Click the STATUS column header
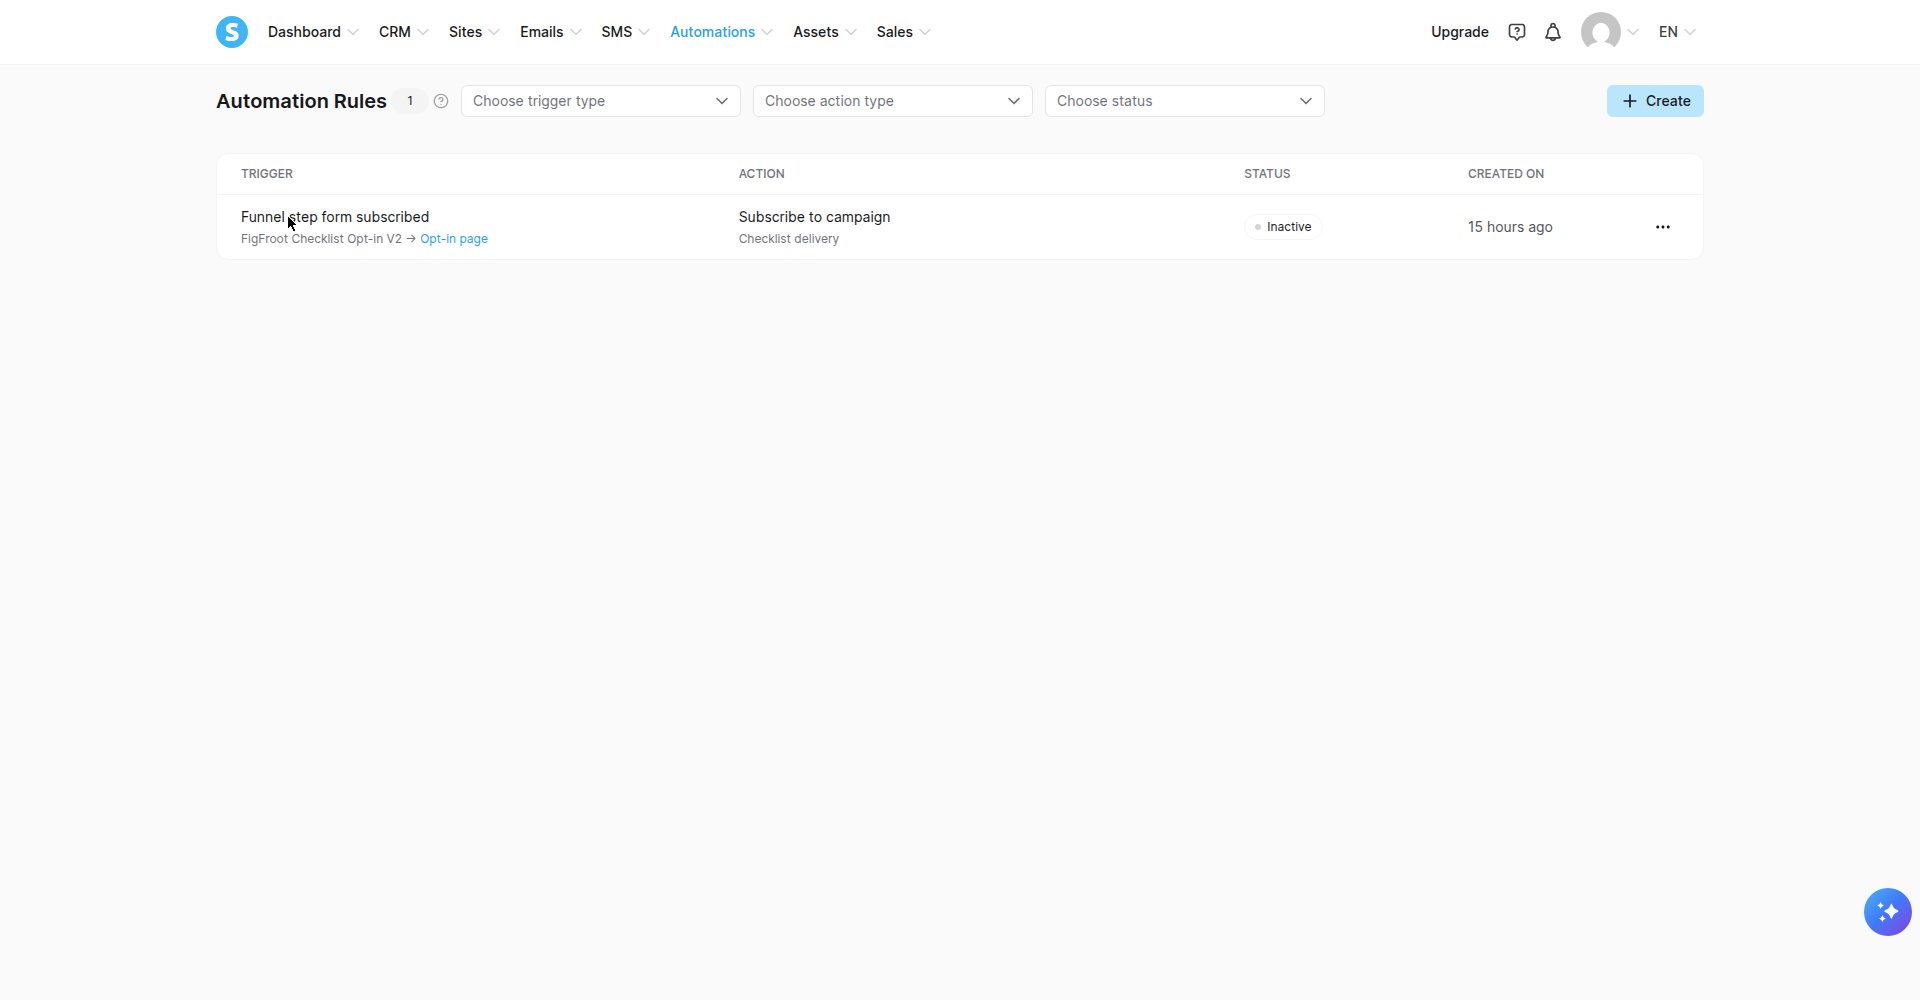Screen dimensions: 1920x1000 point(1267,174)
